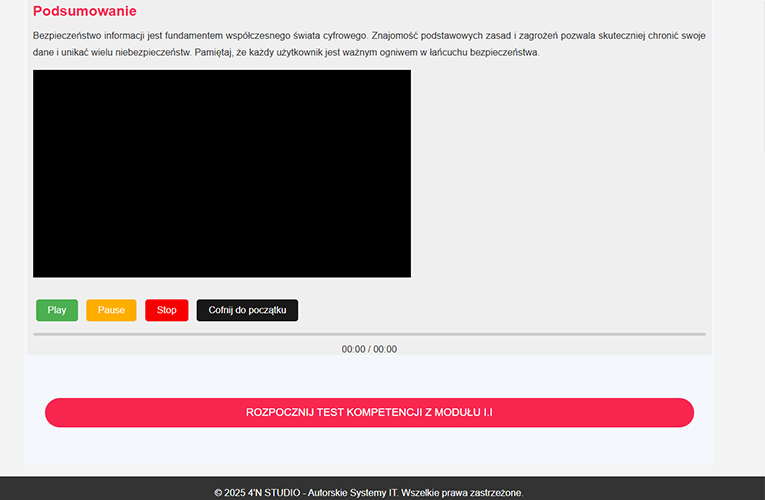765x500 pixels.
Task: Click the Podsumowanie heading
Action: [x=85, y=11]
